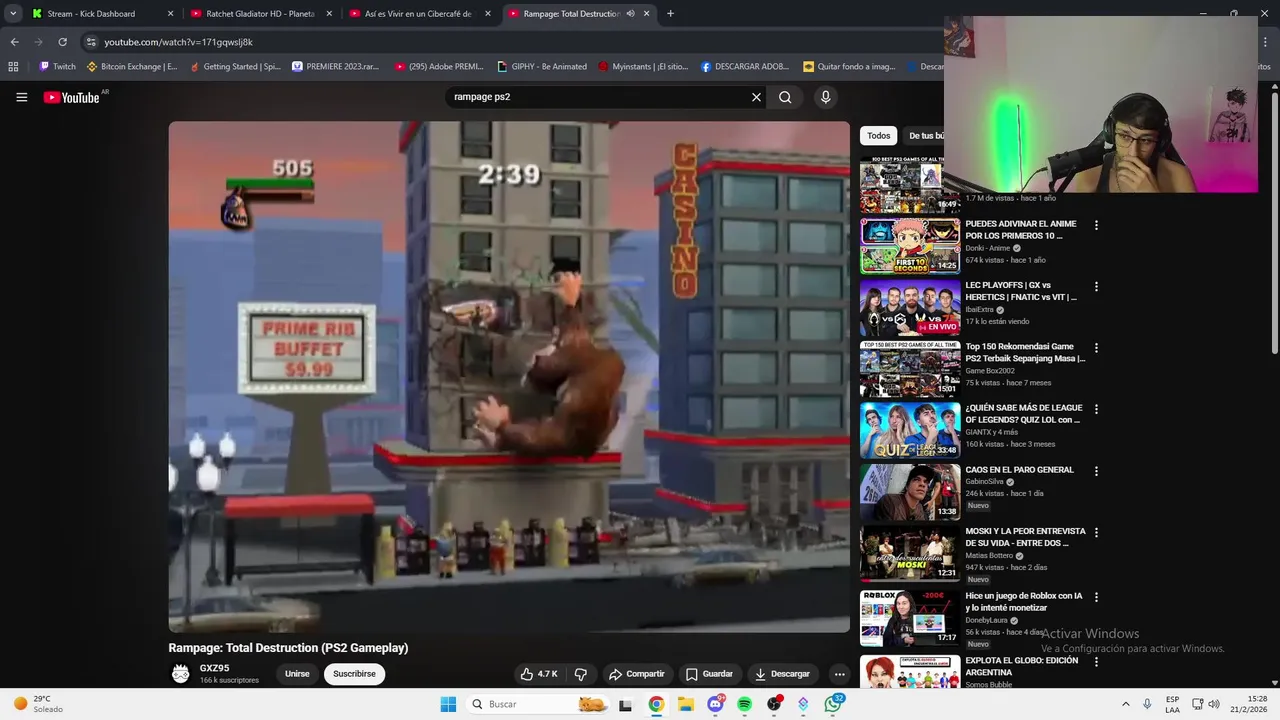Click the Rampage video player
The height and width of the screenshot is (720, 1280).
coord(509,377)
